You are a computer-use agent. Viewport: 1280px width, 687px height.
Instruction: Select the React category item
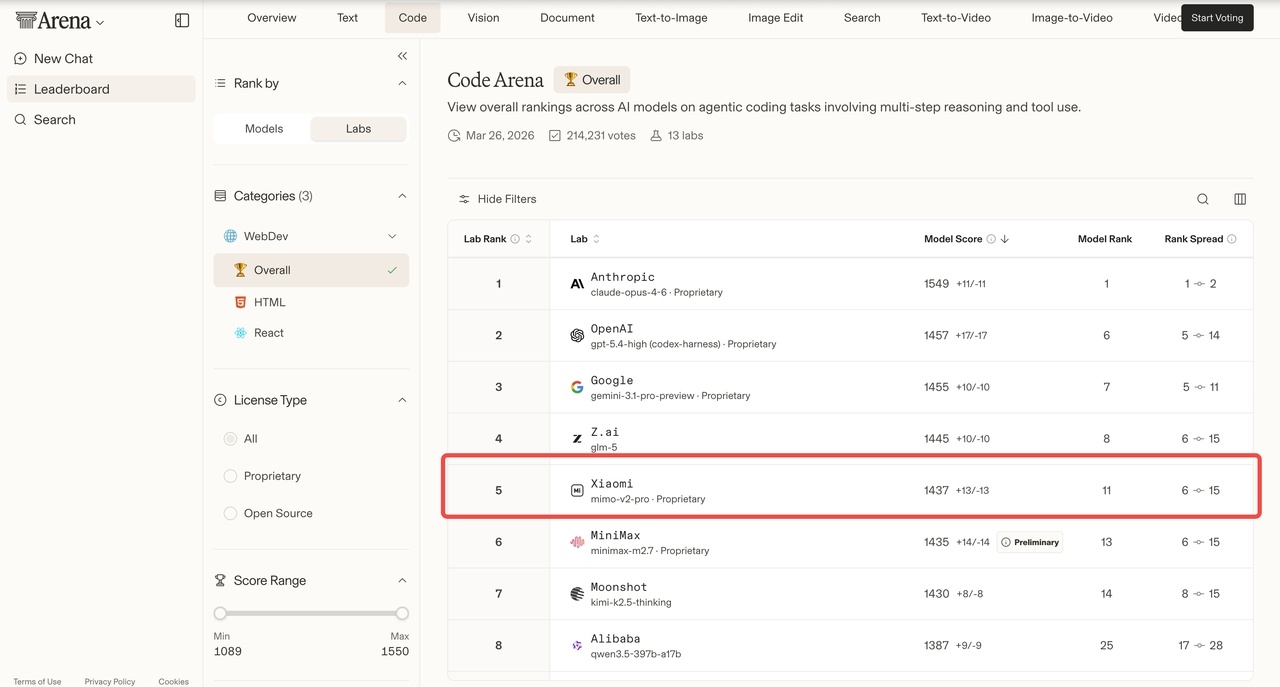(x=268, y=333)
